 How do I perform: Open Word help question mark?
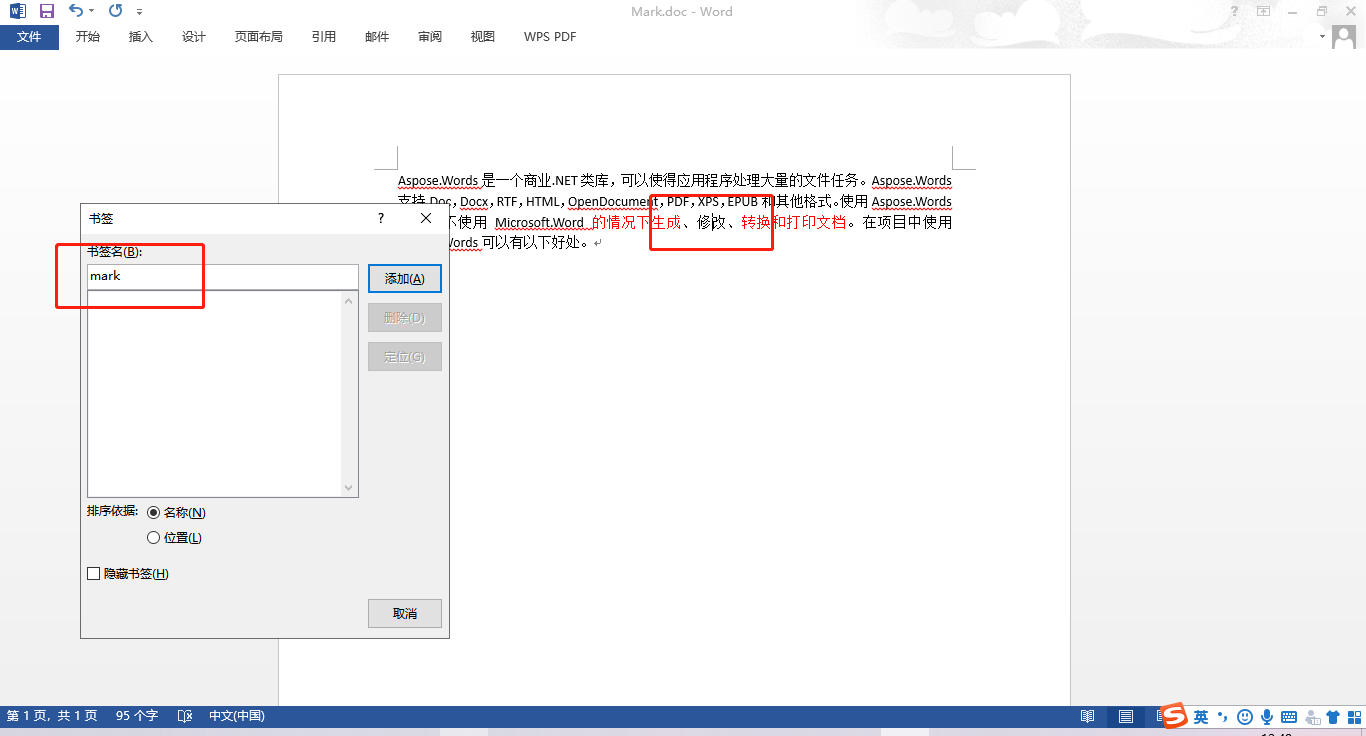(1236, 11)
